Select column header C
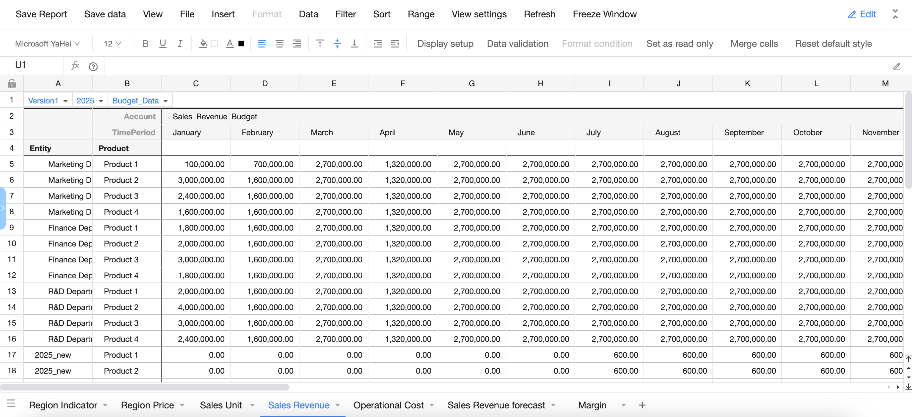This screenshot has height=417, width=912. coord(196,84)
